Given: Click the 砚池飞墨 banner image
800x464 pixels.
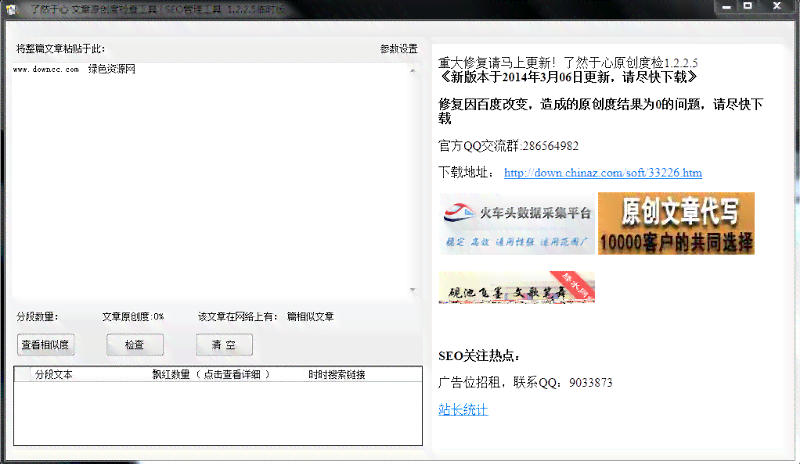Looking at the screenshot, I should [516, 287].
